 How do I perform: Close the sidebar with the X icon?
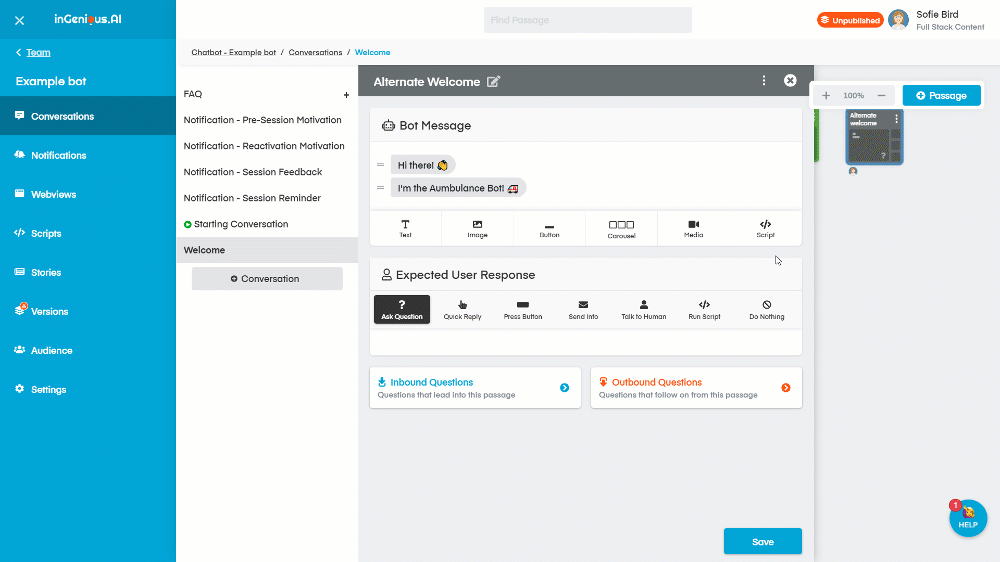point(19,20)
